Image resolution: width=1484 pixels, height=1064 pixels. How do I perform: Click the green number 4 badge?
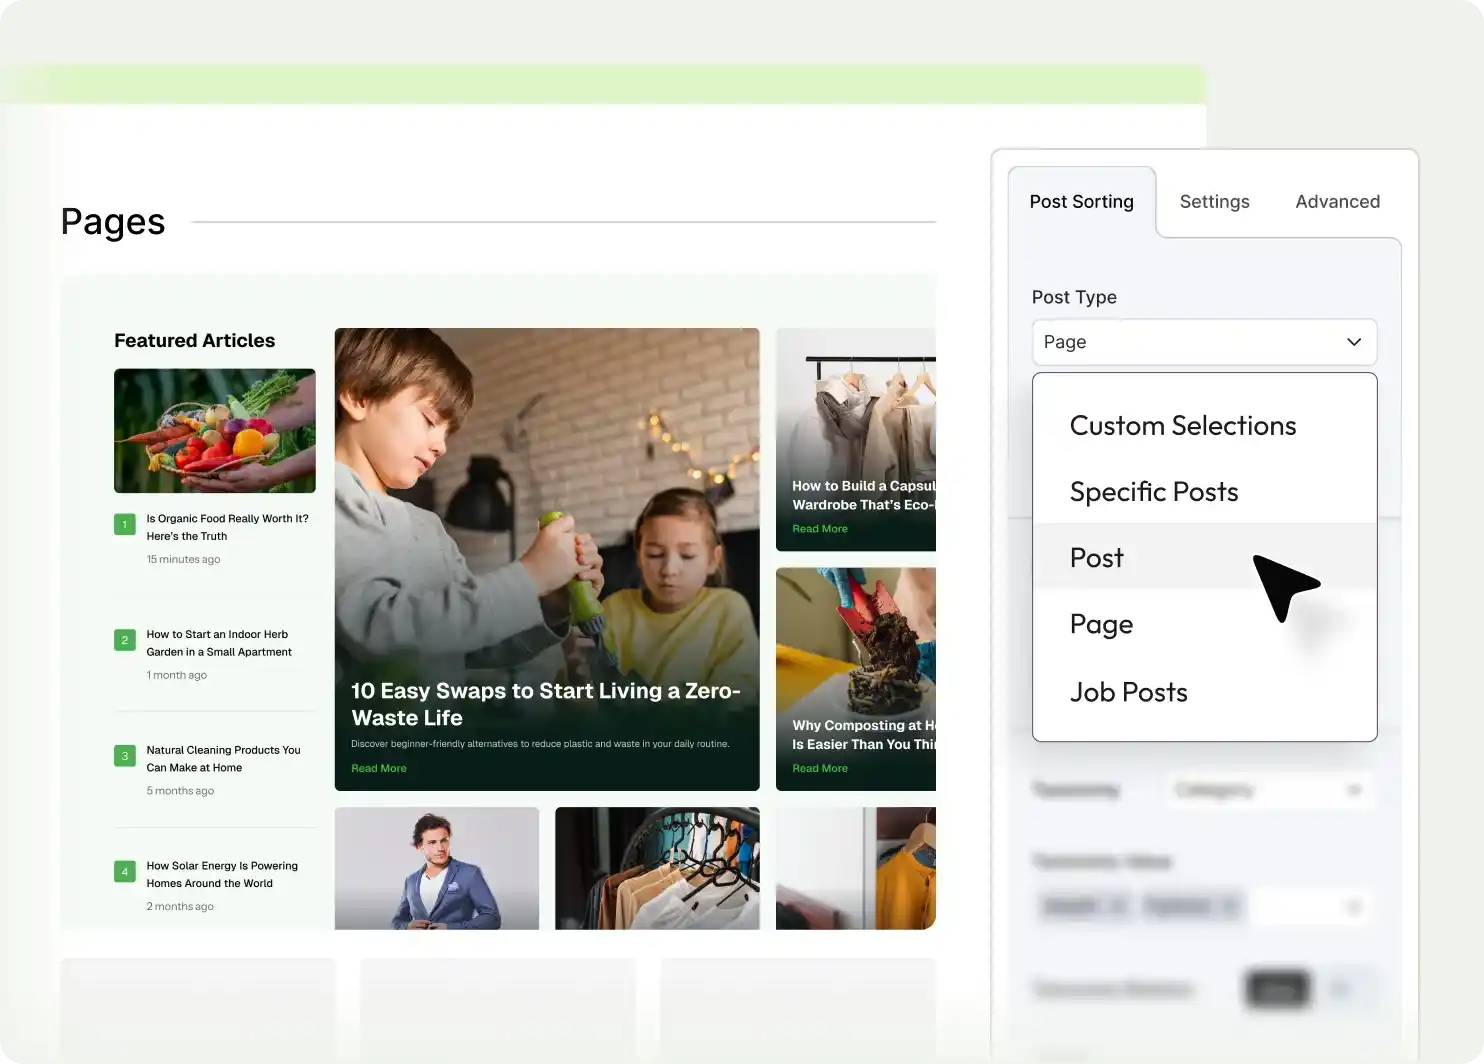tap(125, 872)
